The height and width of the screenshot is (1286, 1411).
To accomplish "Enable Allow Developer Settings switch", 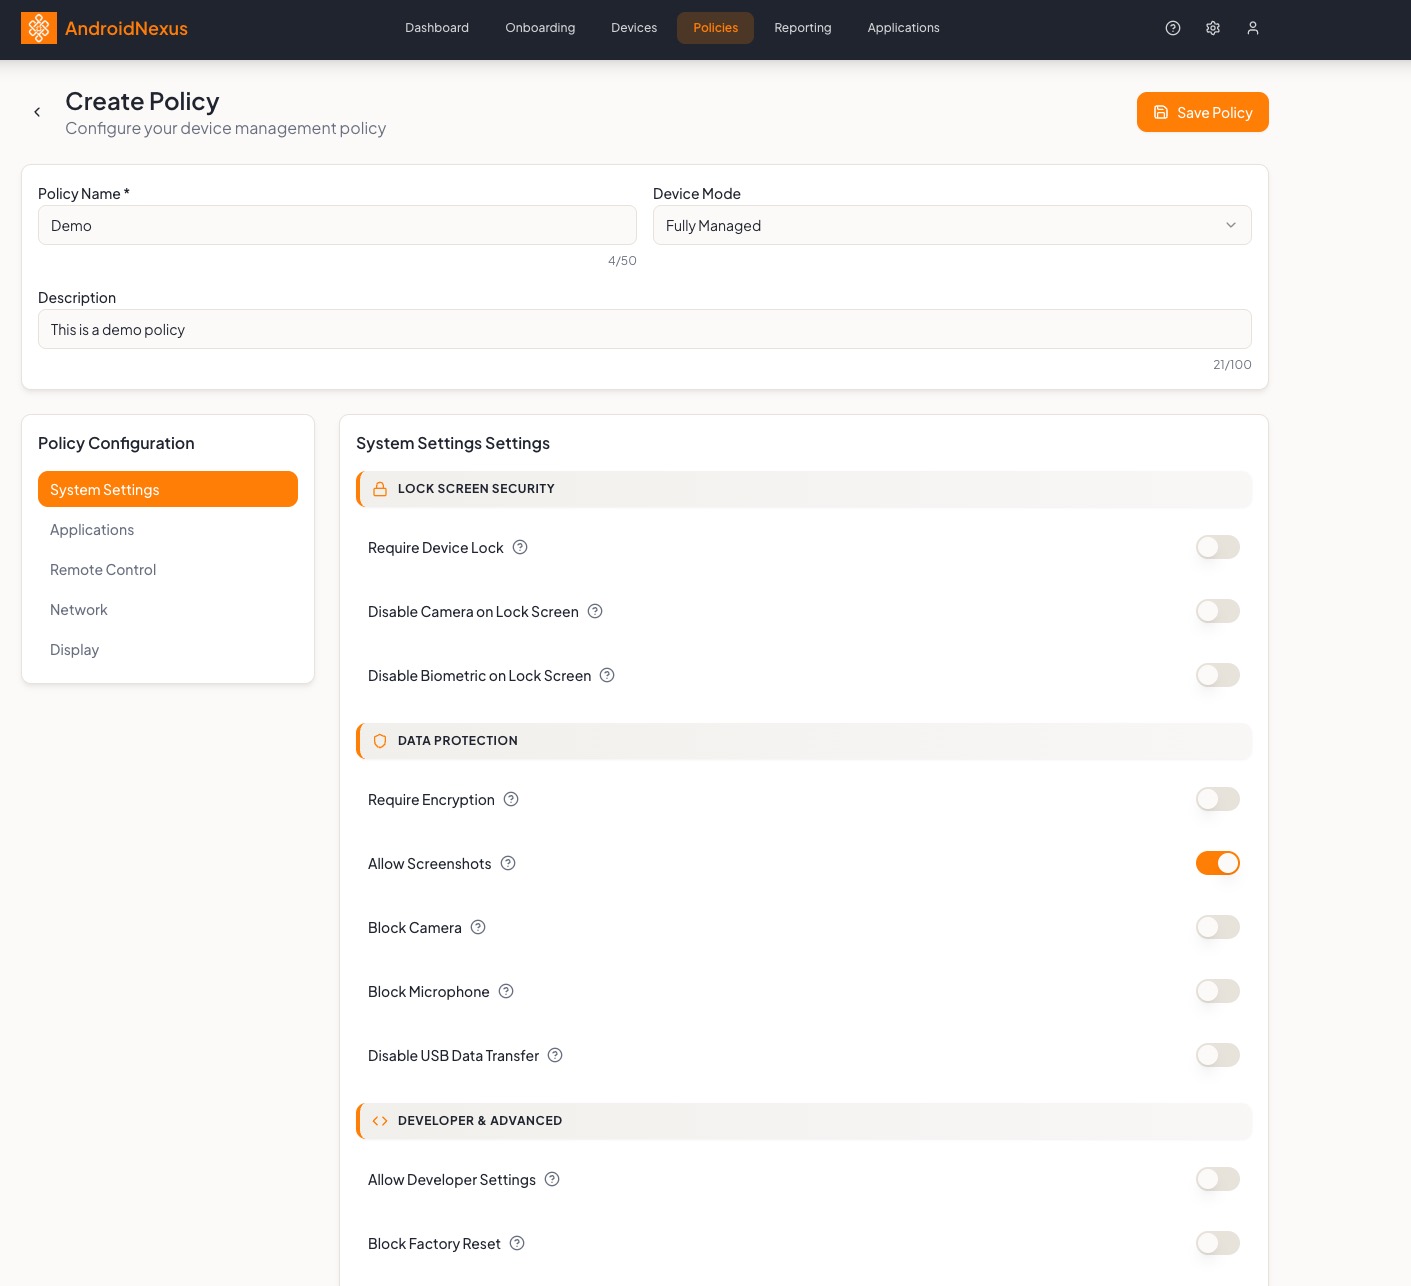I will [x=1218, y=1179].
